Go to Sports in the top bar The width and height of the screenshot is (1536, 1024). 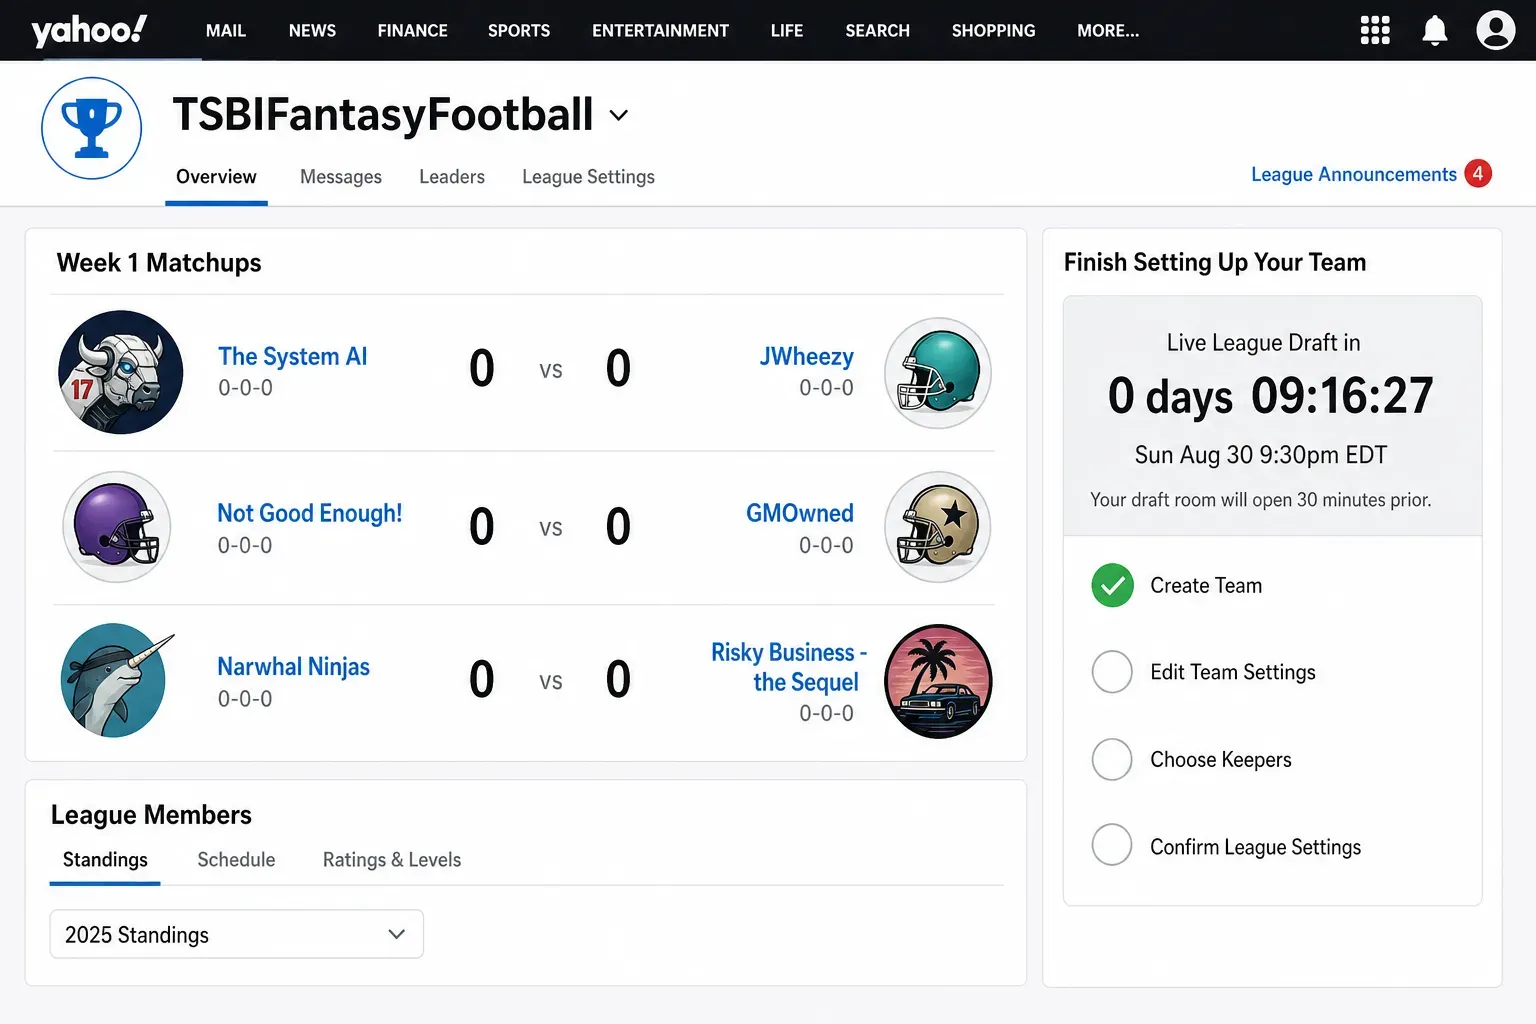coord(519,30)
